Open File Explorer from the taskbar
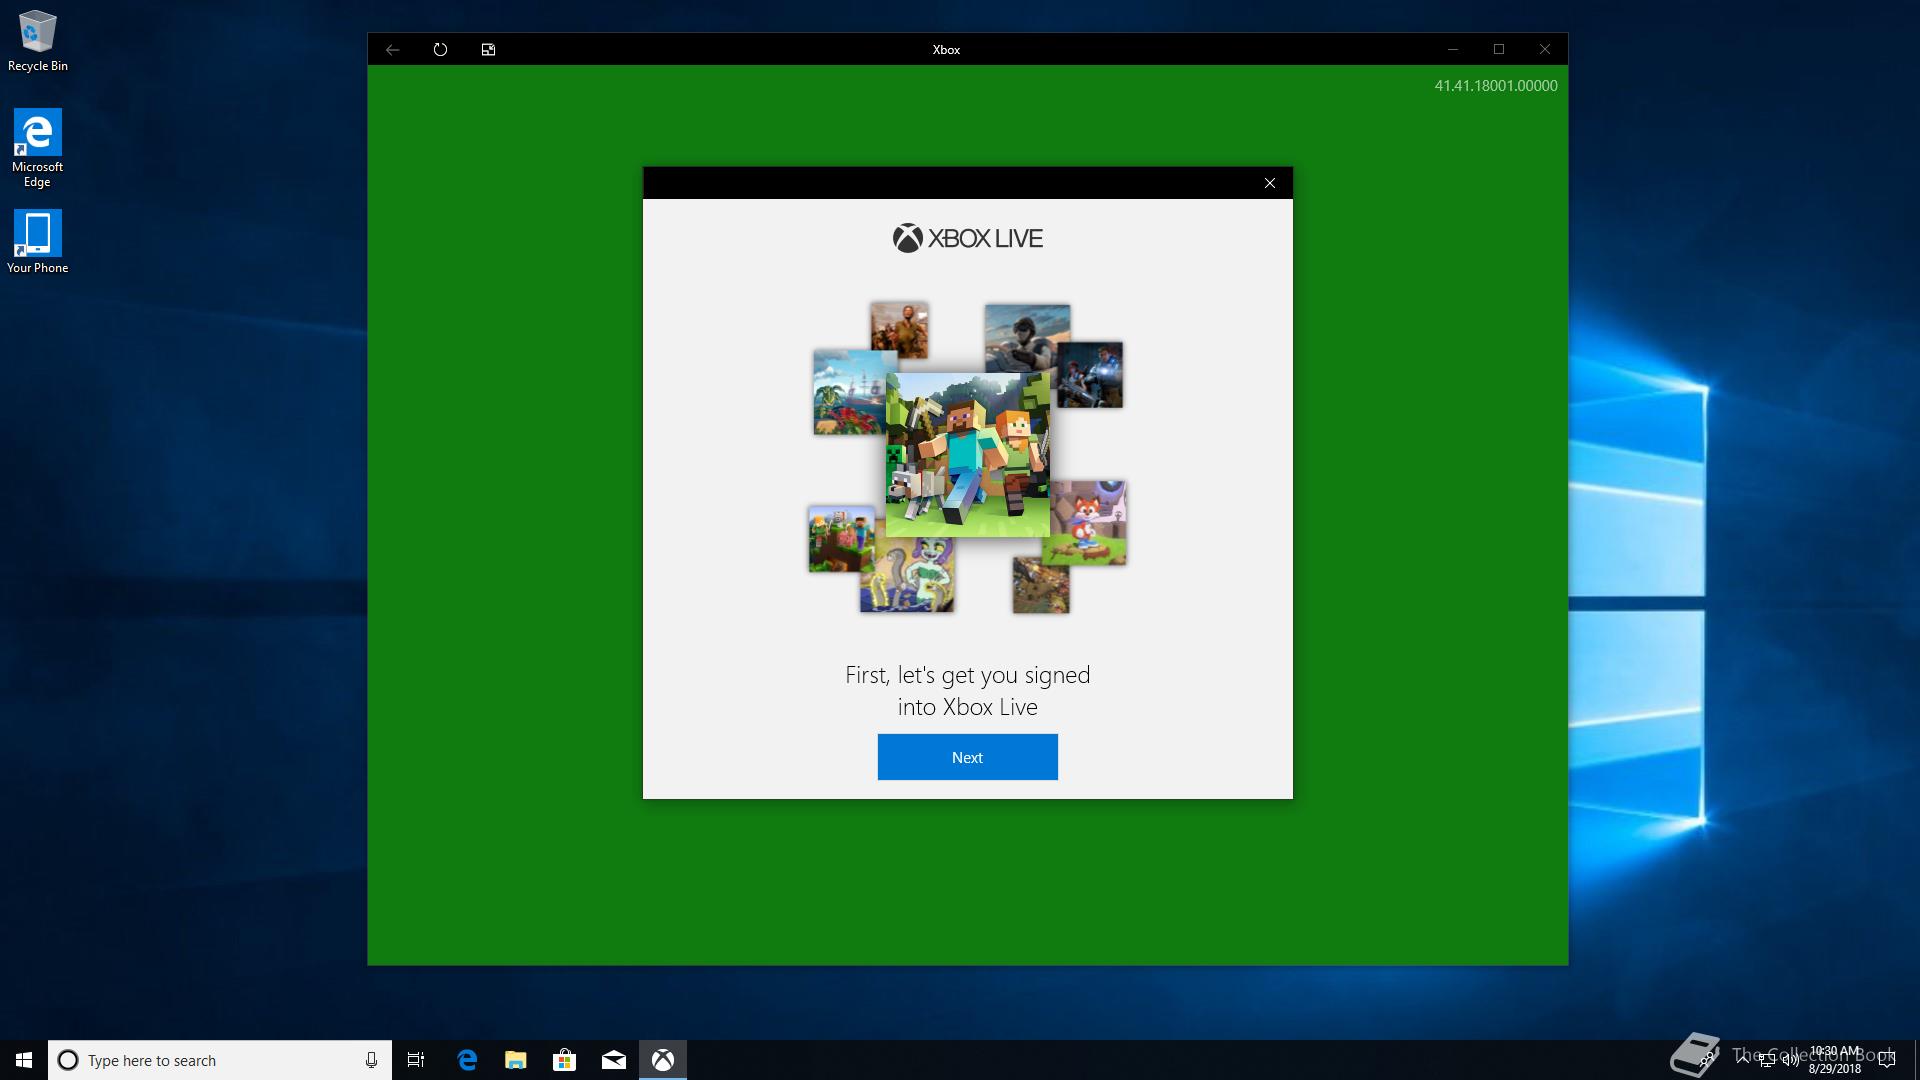 pyautogui.click(x=516, y=1060)
